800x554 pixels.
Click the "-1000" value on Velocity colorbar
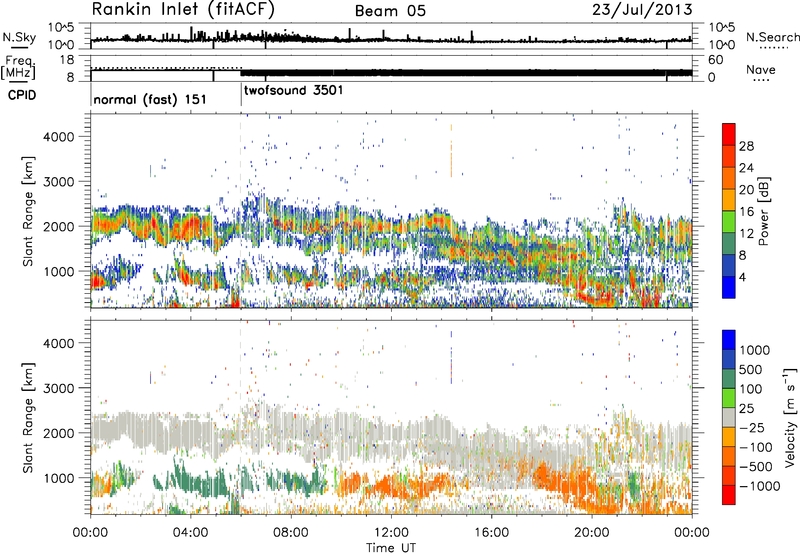tap(759, 486)
